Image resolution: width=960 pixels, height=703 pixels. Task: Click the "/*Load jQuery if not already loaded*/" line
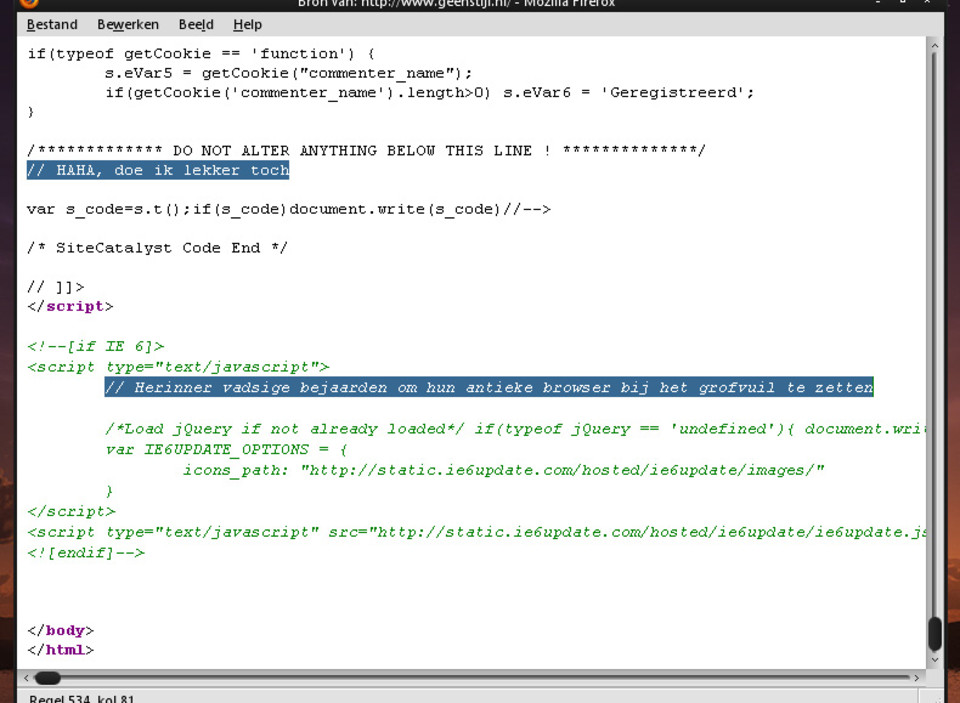pyautogui.click(x=515, y=429)
